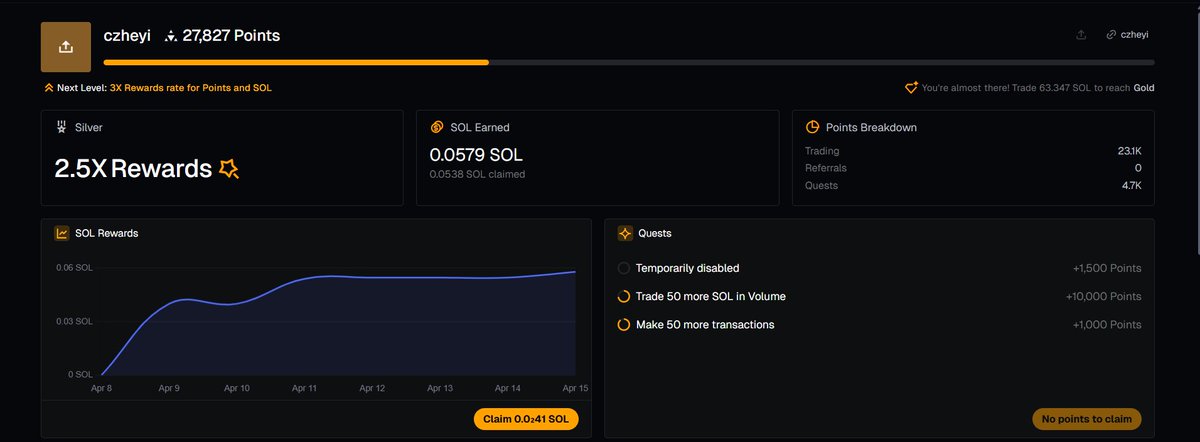Click the +10,000 Points reward text
This screenshot has width=1200, height=442.
pos(1103,297)
